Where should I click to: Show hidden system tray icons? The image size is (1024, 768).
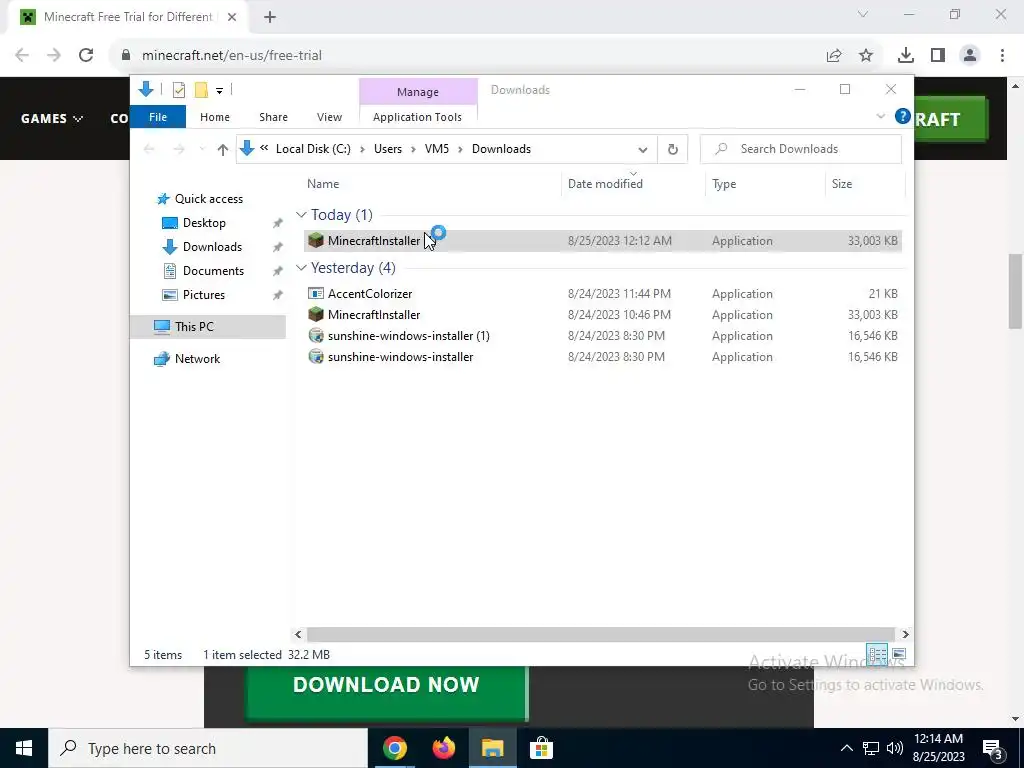(846, 748)
